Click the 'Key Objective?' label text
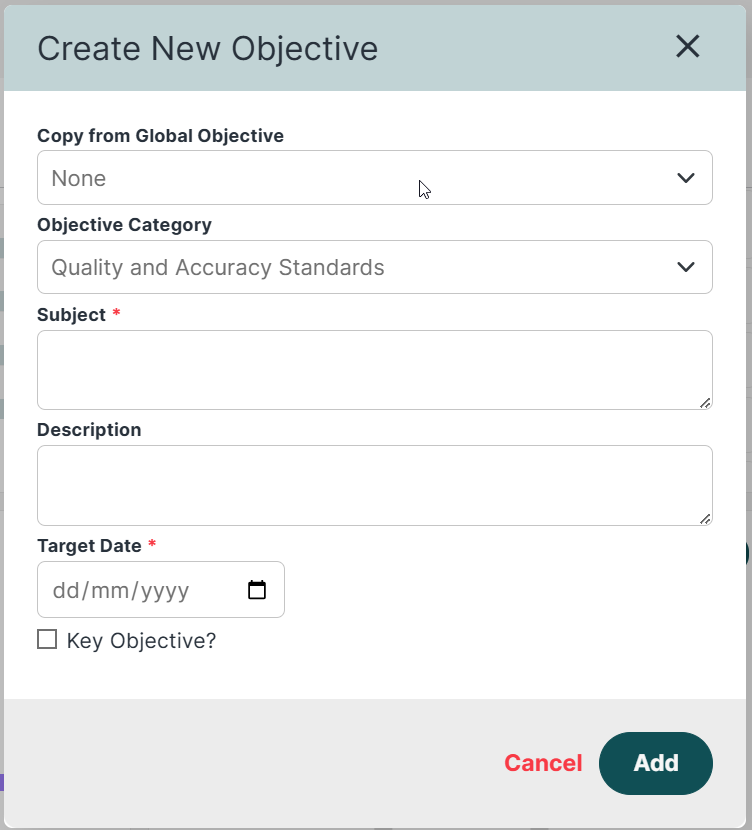Viewport: 752px width, 830px height. (x=141, y=641)
